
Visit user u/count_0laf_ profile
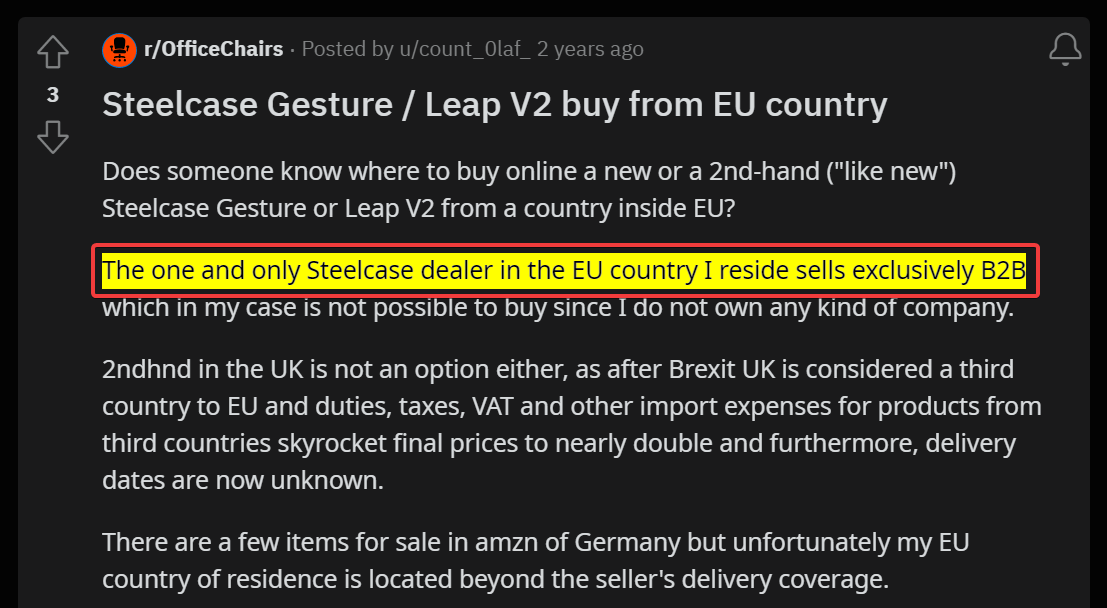pos(465,49)
